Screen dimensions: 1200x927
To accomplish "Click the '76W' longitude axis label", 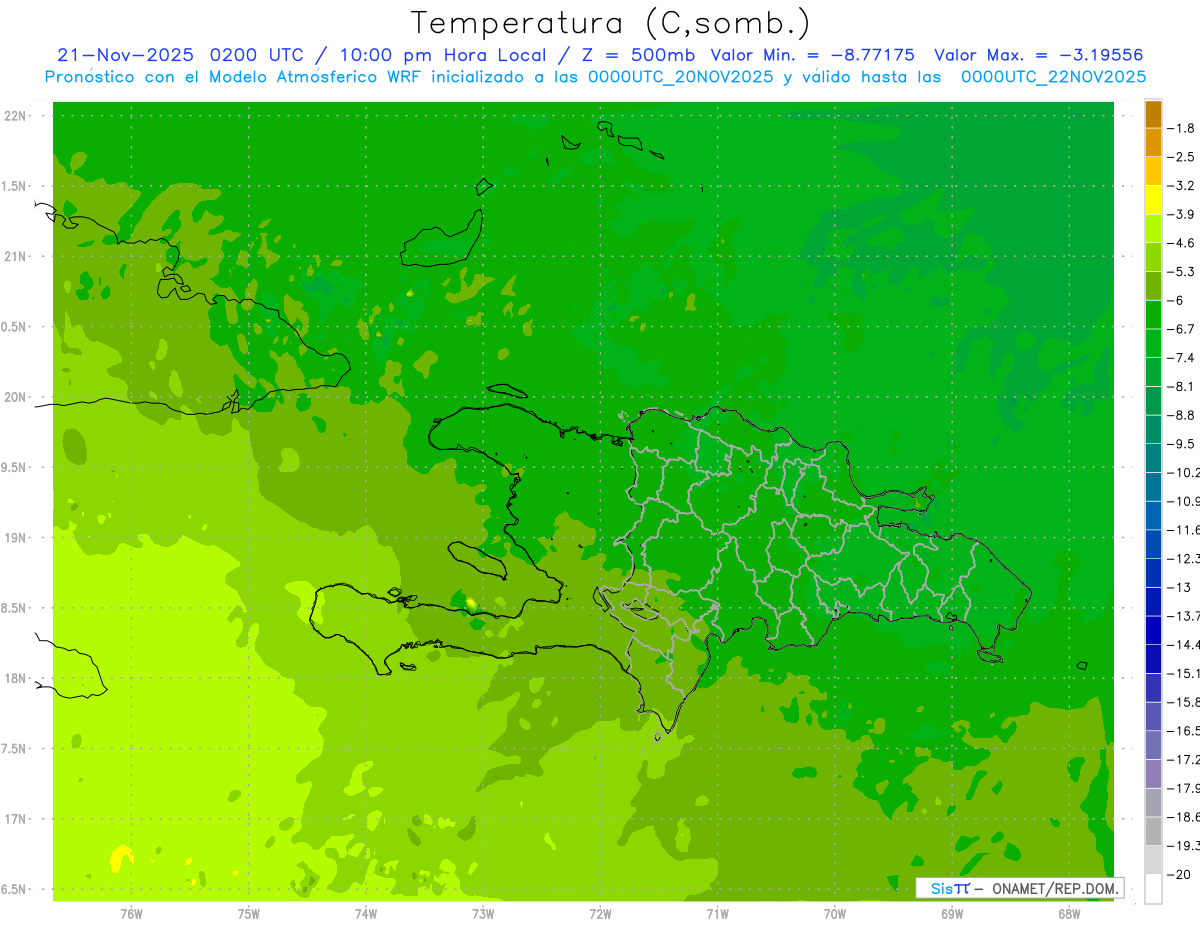I will [131, 914].
